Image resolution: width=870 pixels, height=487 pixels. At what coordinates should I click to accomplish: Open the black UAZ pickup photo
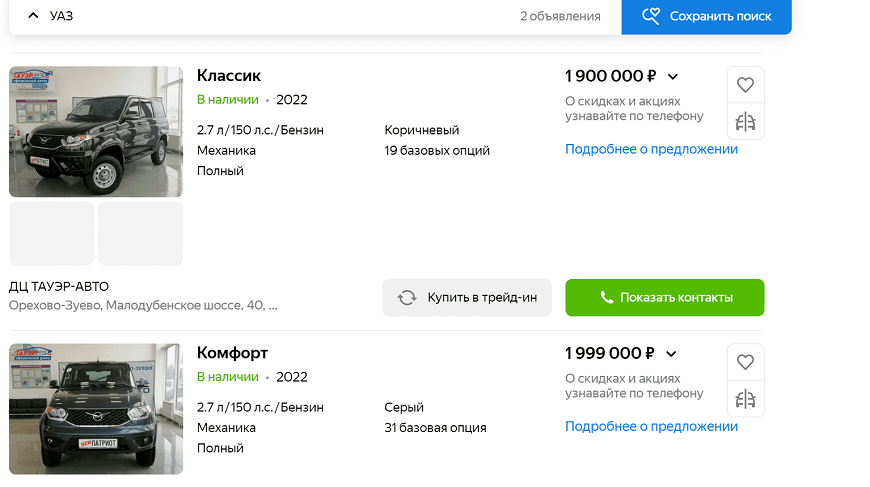[96, 132]
